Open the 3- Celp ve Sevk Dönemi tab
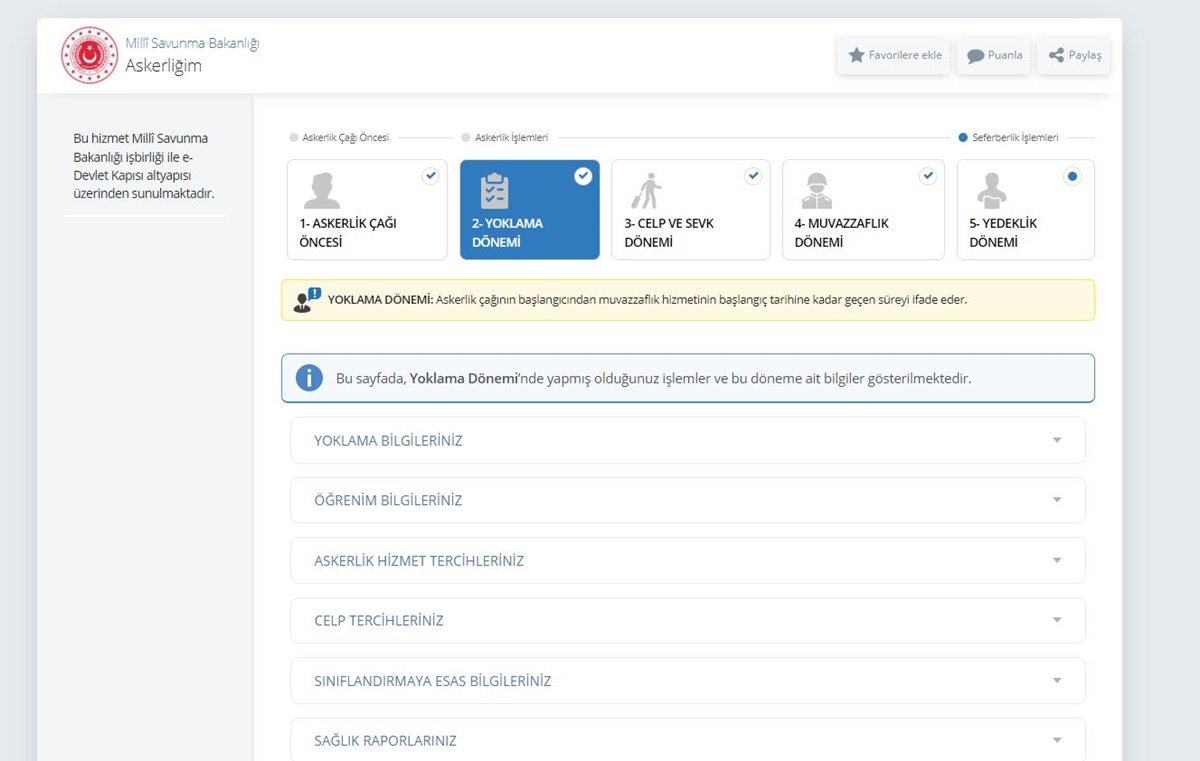This screenshot has width=1200, height=761. (x=690, y=210)
